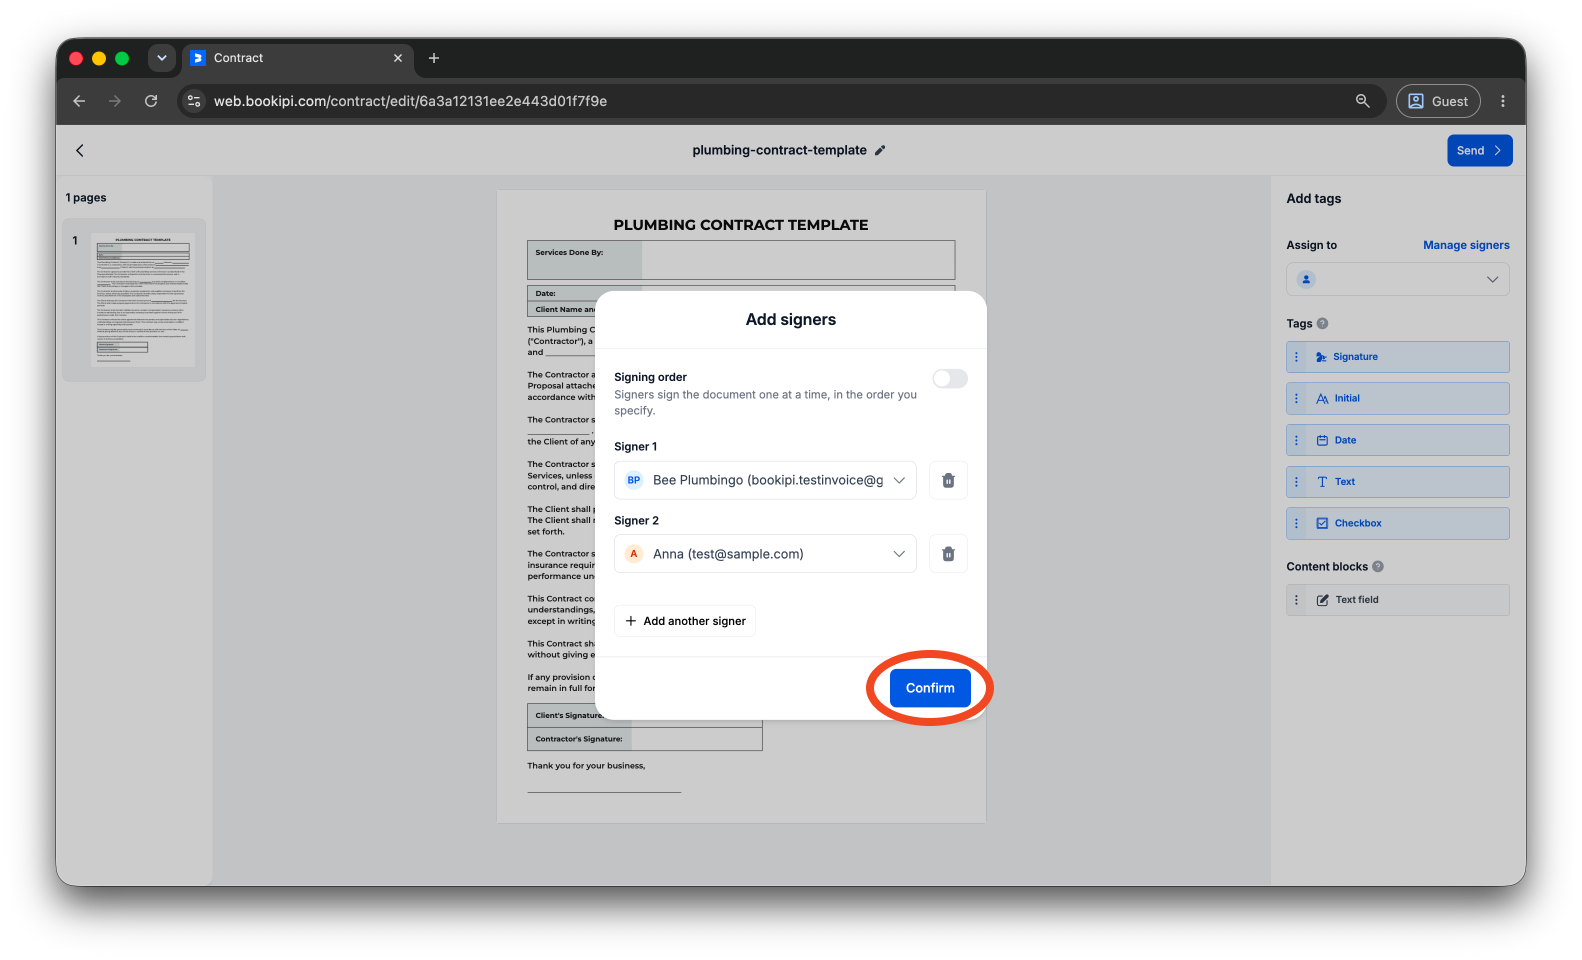
Task: Click the PLUMBING CONTRACT TEMPLATE heading
Action: pos(741,225)
